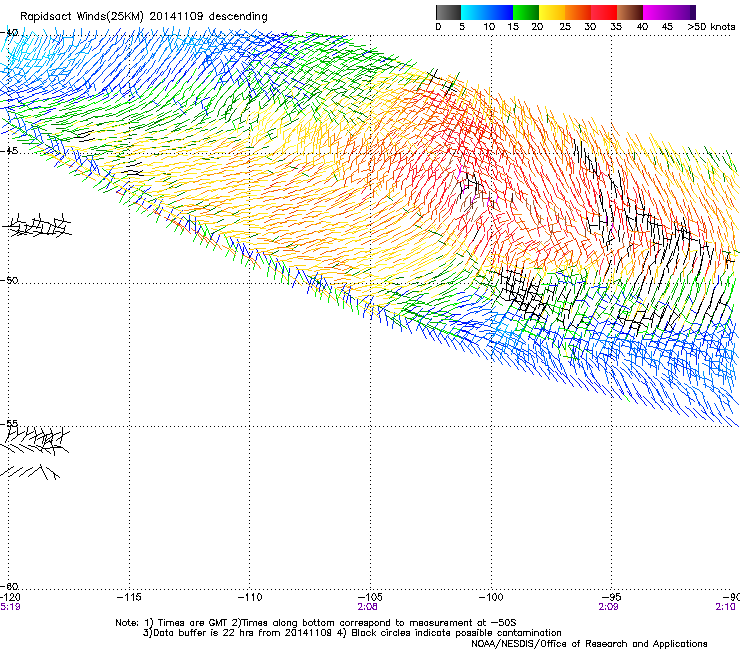Viewport: 740px width, 650px height.
Task: Click the -115 longitude axis label
Action: (x=129, y=597)
